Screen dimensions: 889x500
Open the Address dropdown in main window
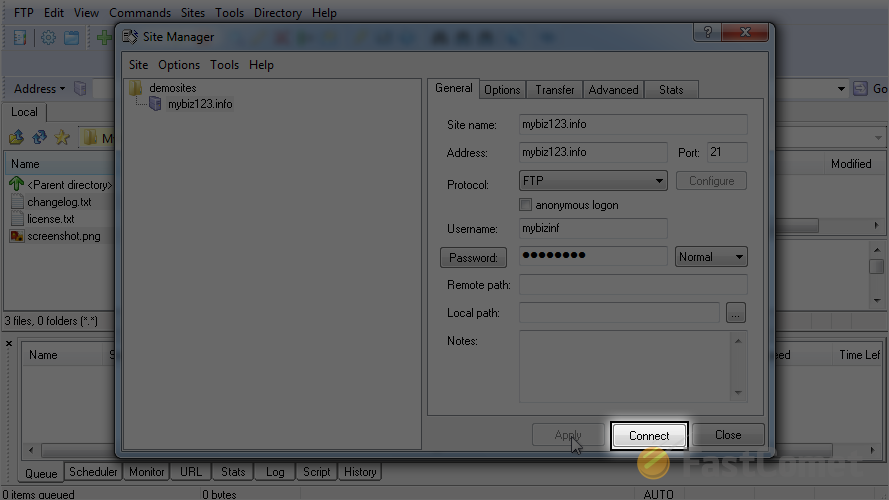point(40,89)
